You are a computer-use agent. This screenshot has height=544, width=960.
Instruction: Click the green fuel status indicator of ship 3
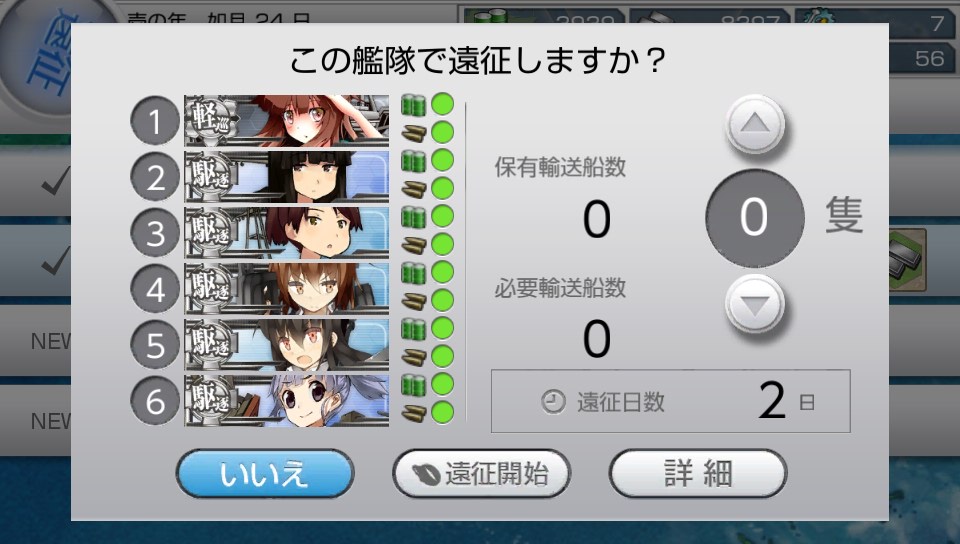443,217
